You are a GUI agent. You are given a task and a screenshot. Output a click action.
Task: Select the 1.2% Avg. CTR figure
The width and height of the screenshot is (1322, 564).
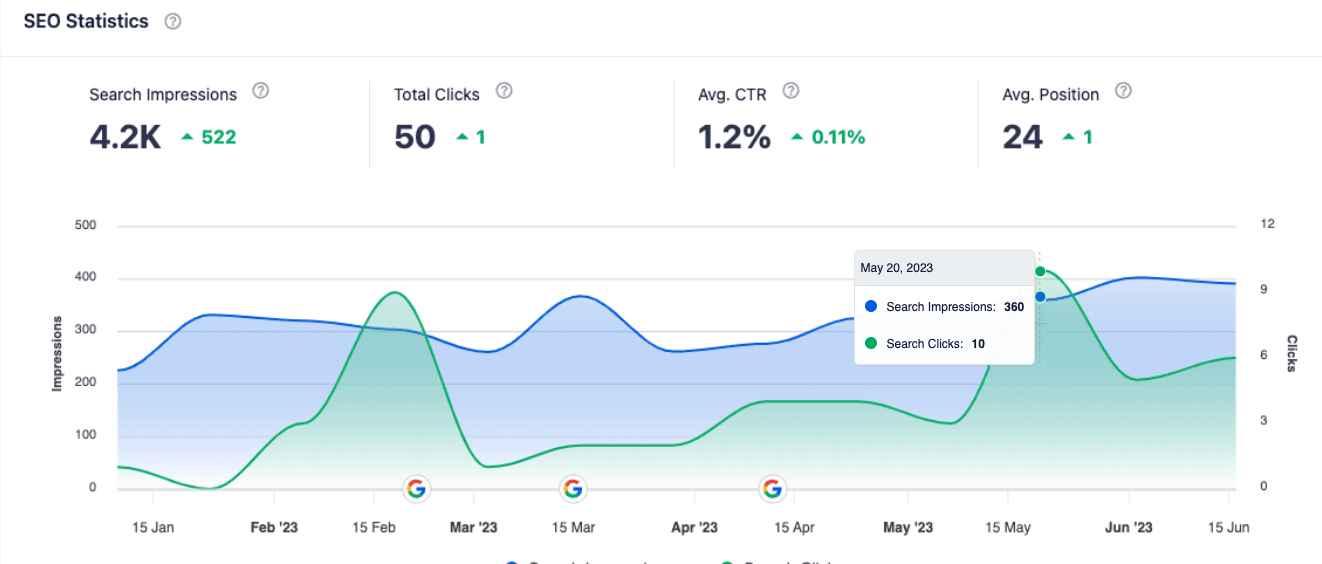(734, 137)
